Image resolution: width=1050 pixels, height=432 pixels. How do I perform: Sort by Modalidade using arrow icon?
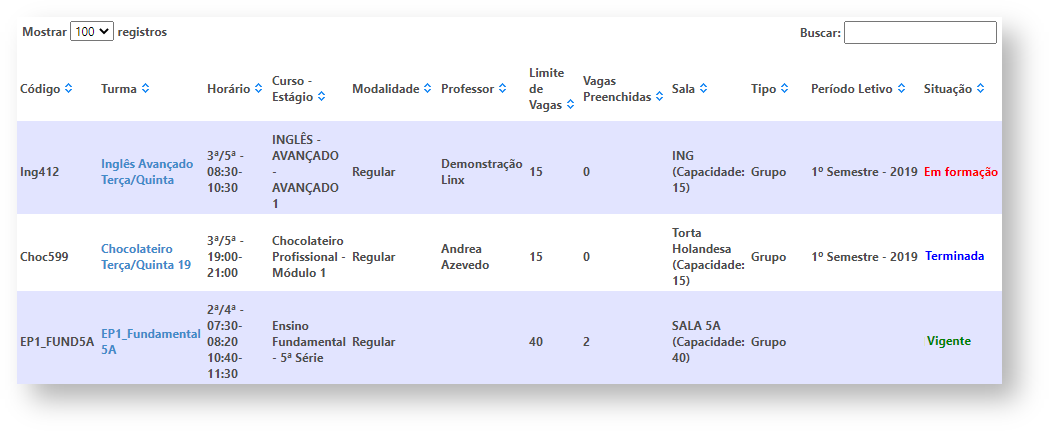(x=428, y=89)
